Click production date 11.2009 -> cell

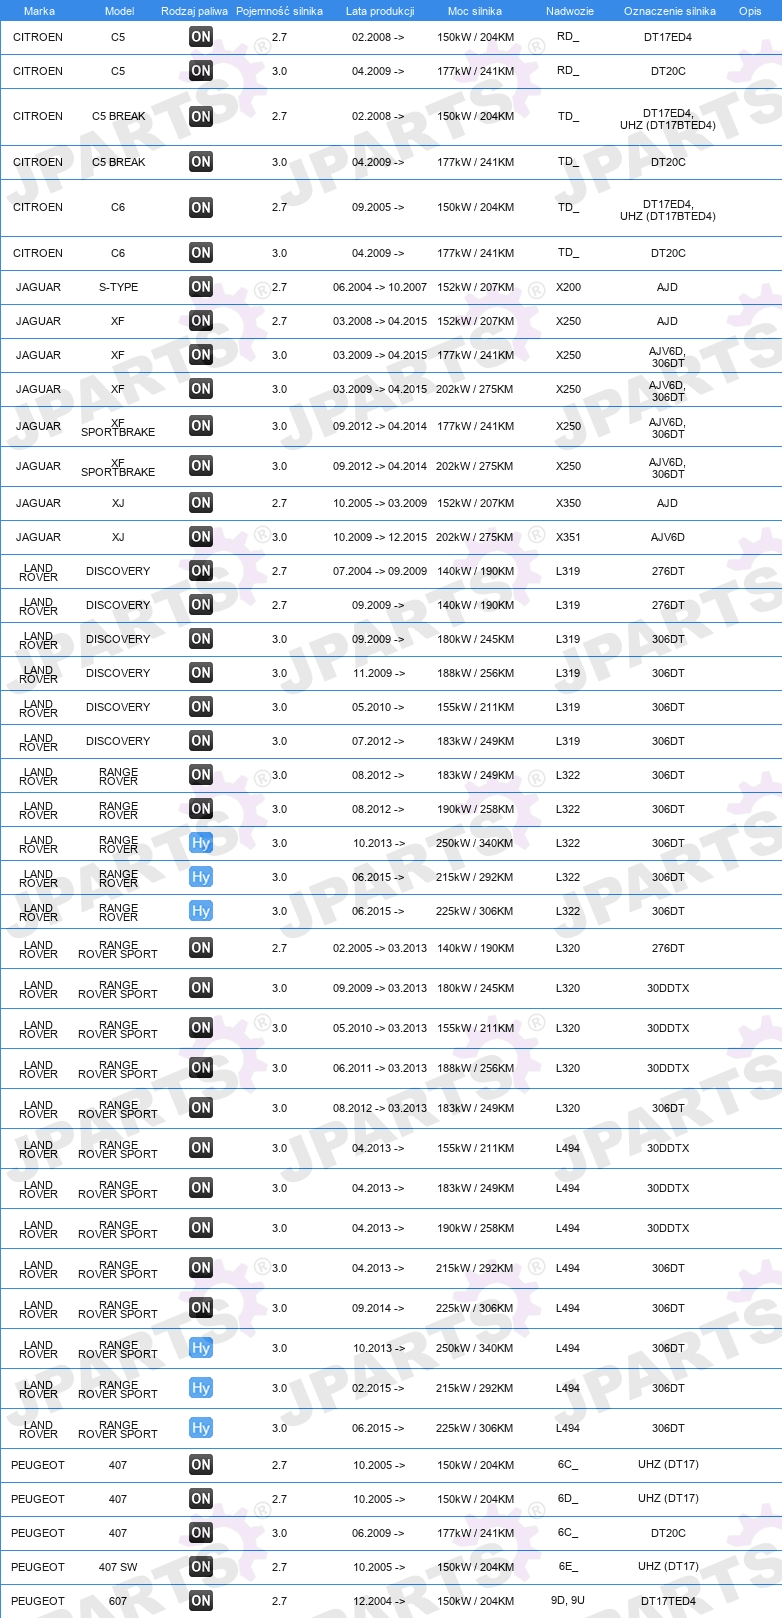pyautogui.click(x=378, y=673)
